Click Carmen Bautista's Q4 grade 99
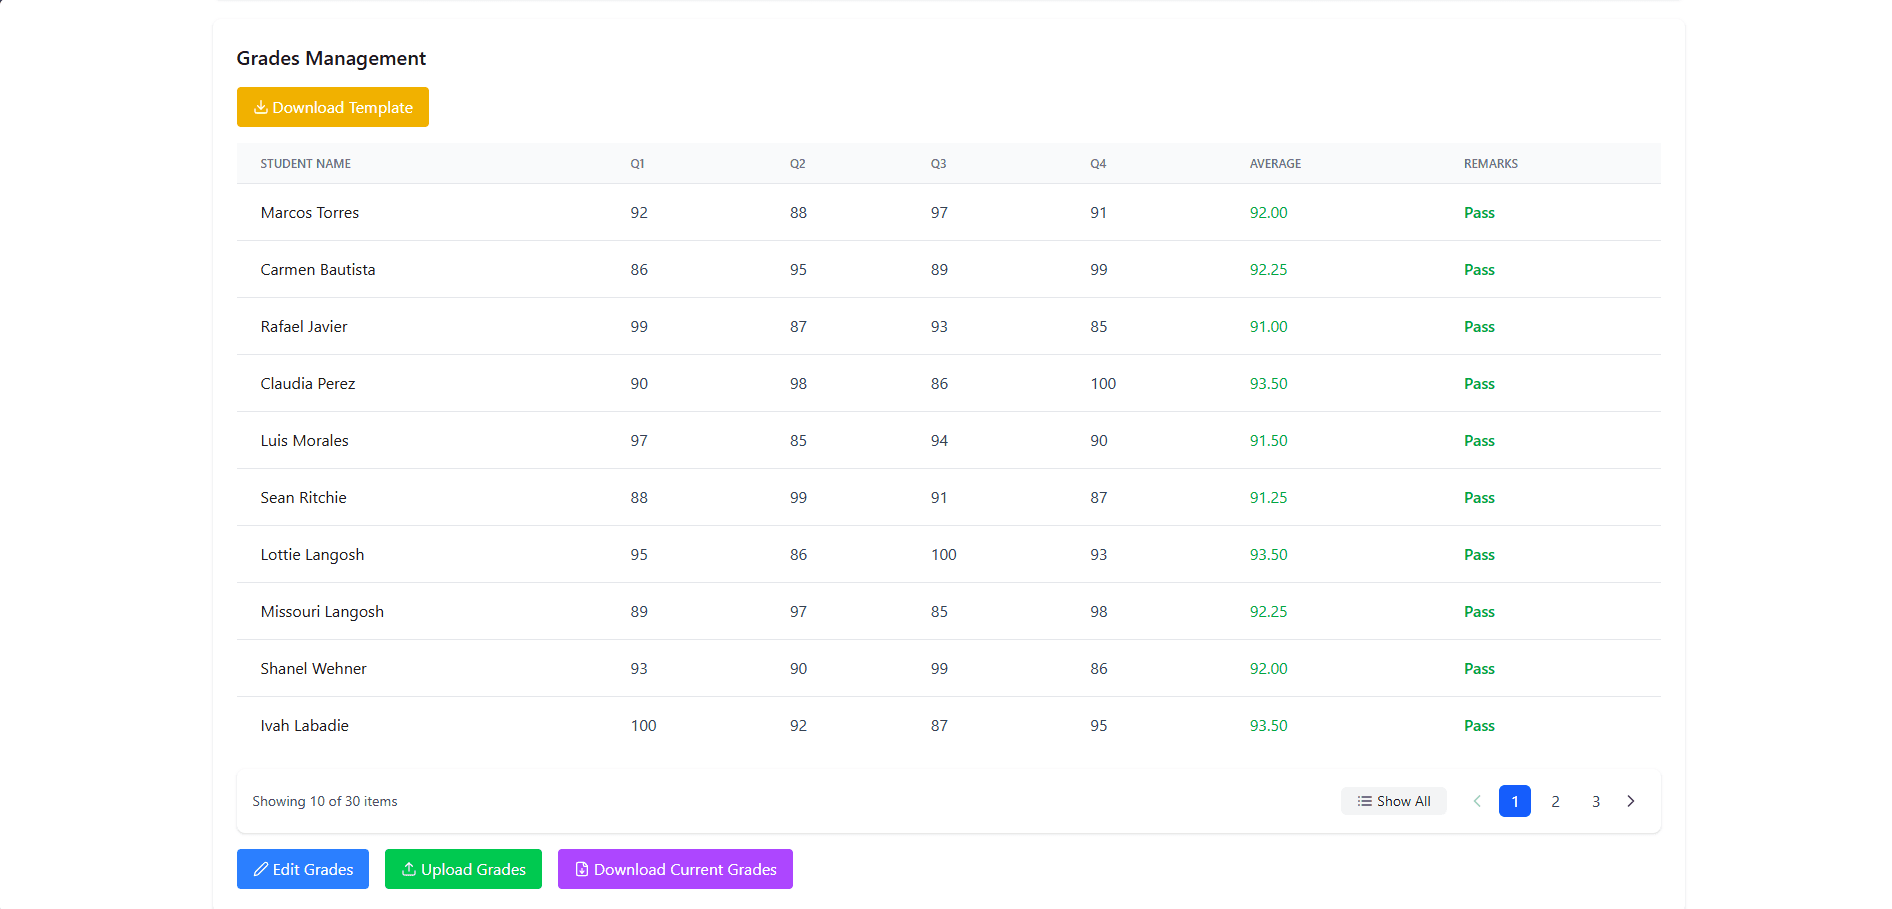1892x909 pixels. (x=1099, y=270)
